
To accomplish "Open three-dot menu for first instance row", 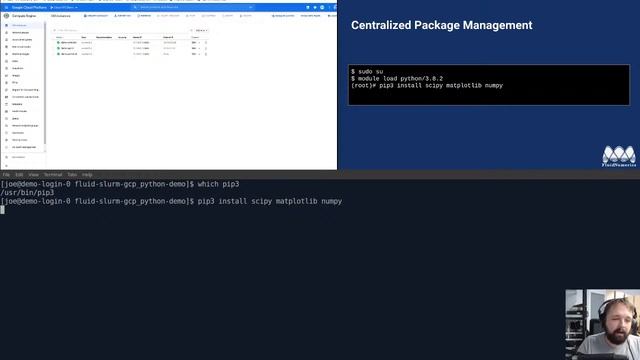I will (206, 42).
